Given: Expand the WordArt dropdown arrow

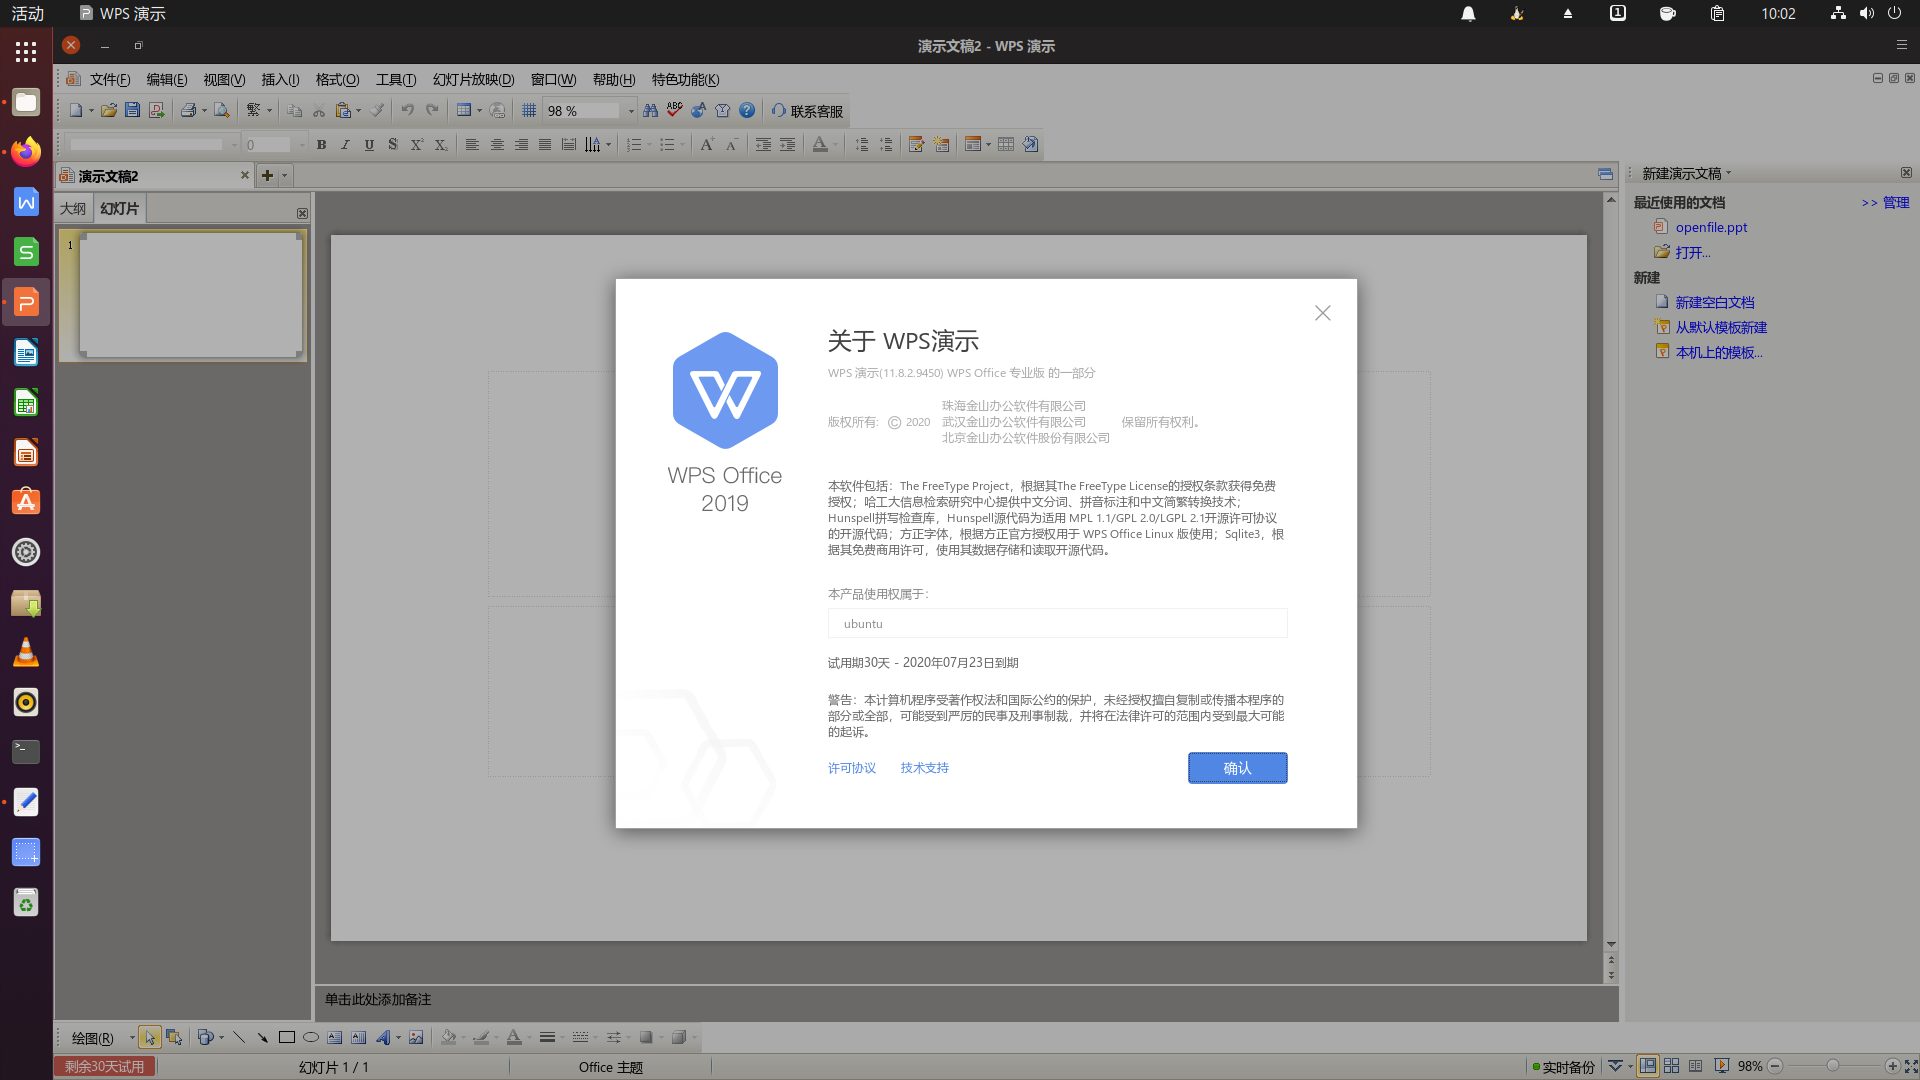Looking at the screenshot, I should (398, 1038).
